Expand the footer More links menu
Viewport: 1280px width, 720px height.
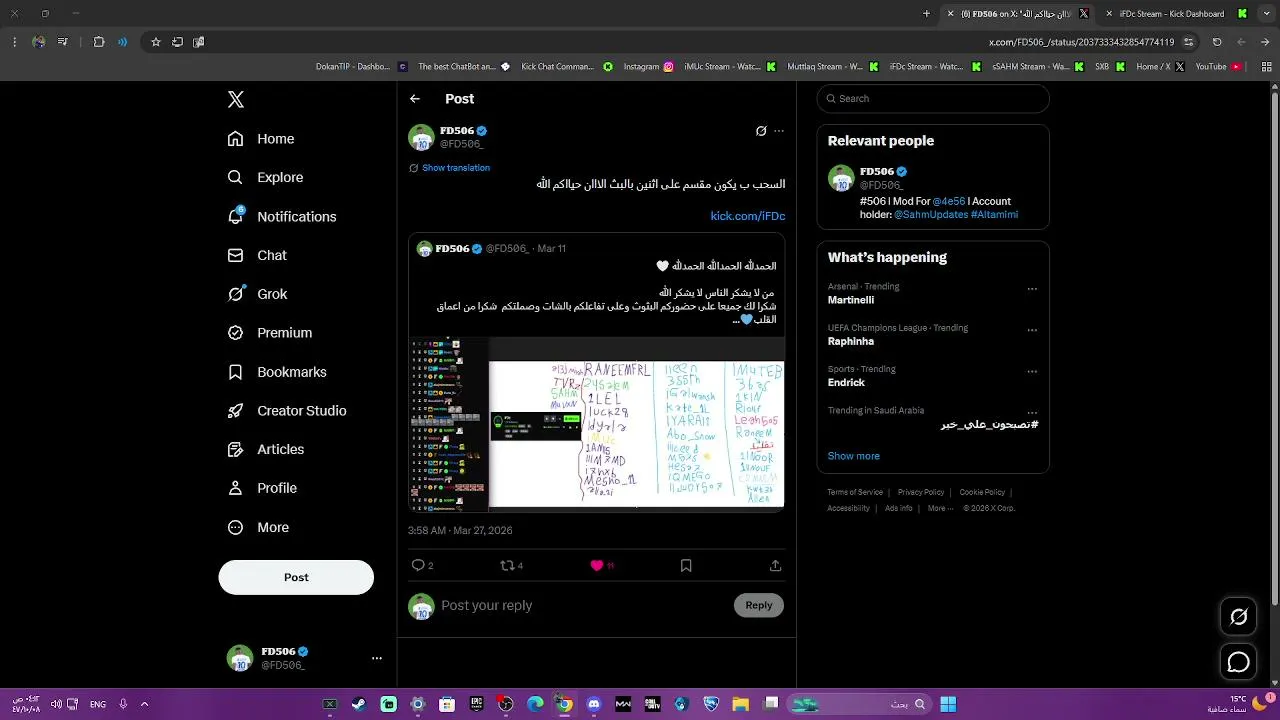click(940, 508)
